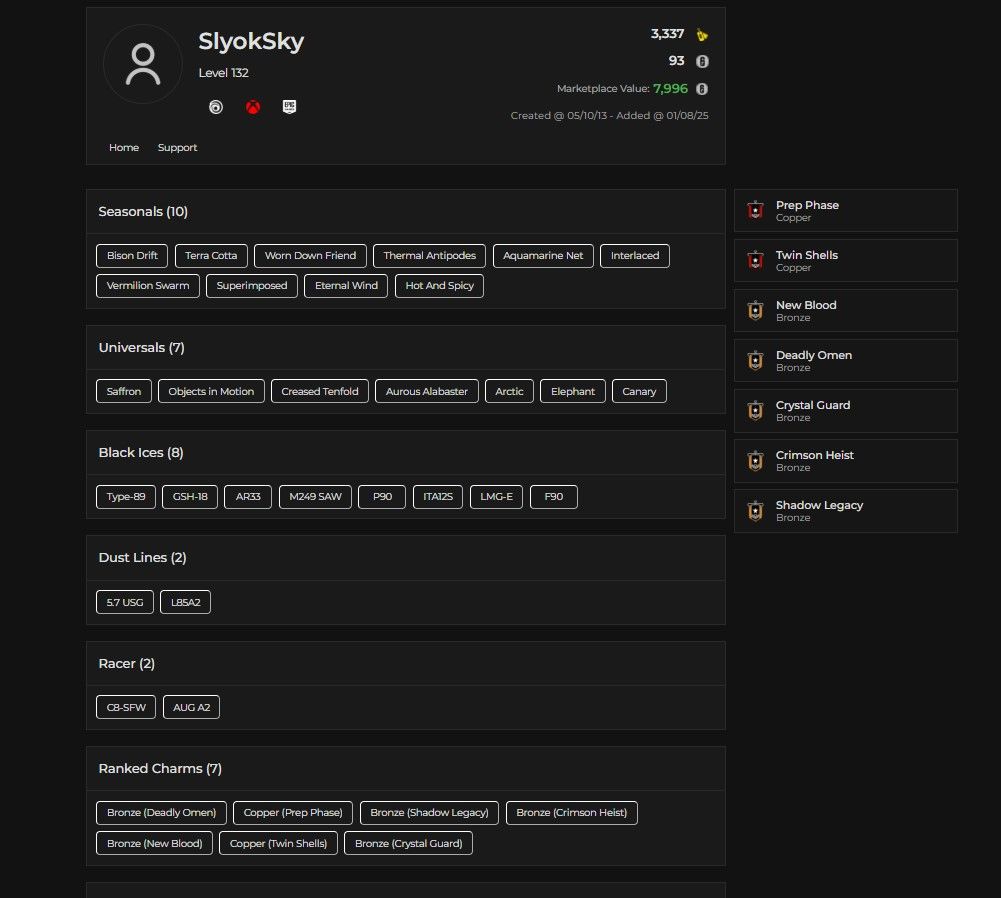Pick the F90 Black Ice tag
1001x898 pixels.
[554, 497]
